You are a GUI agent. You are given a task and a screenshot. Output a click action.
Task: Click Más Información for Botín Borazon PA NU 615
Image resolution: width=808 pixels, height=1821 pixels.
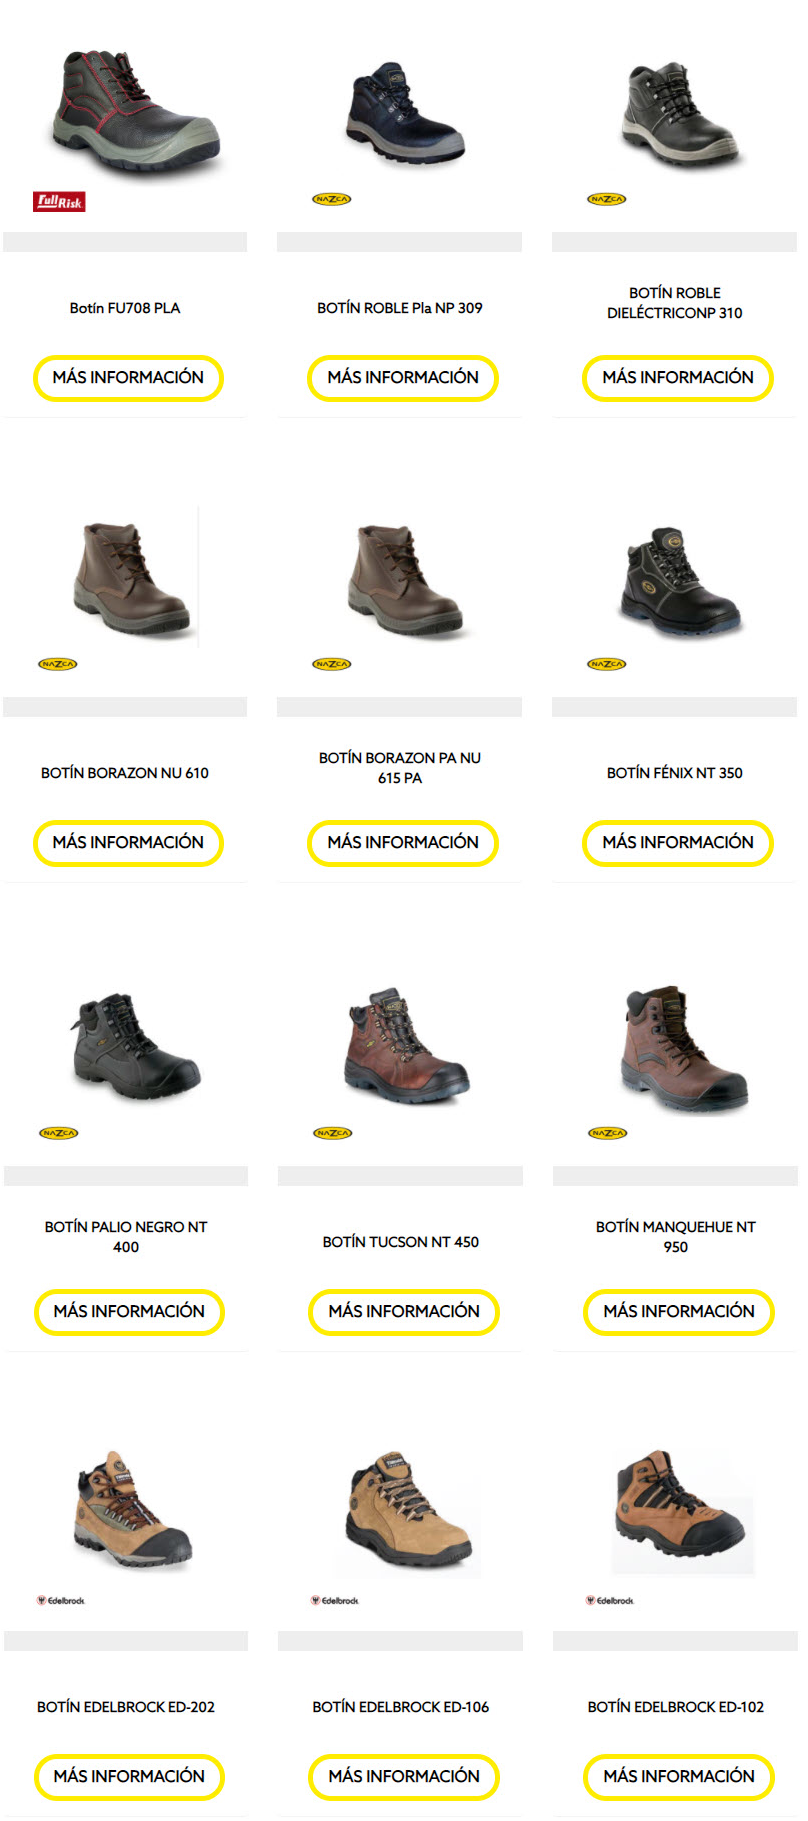[403, 843]
